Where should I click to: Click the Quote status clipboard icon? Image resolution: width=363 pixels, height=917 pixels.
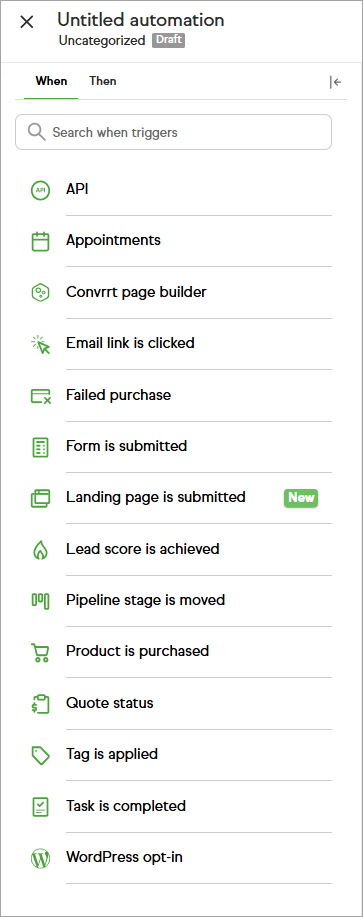click(x=40, y=704)
